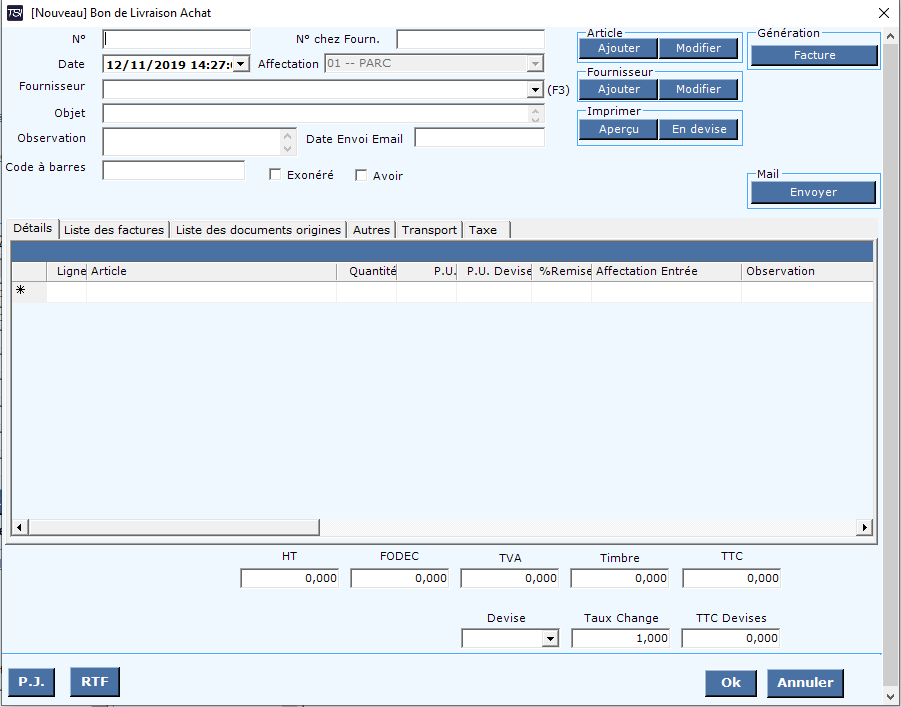Click Aperçu print preview button

click(x=618, y=129)
